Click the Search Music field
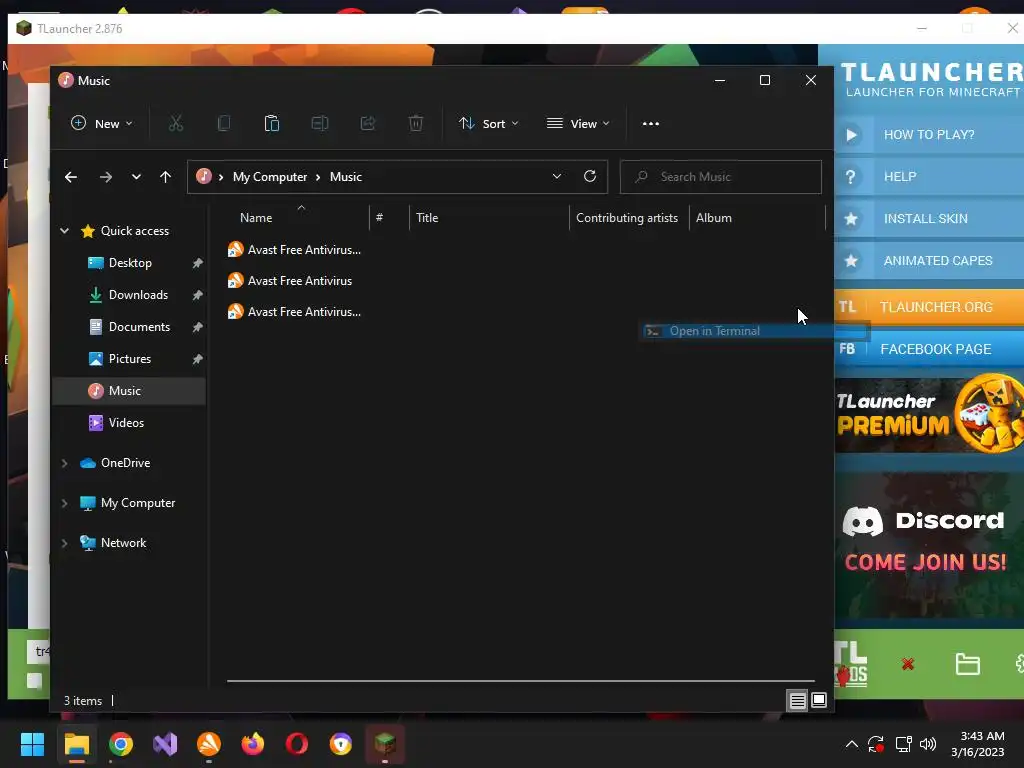1024x768 pixels. point(720,177)
